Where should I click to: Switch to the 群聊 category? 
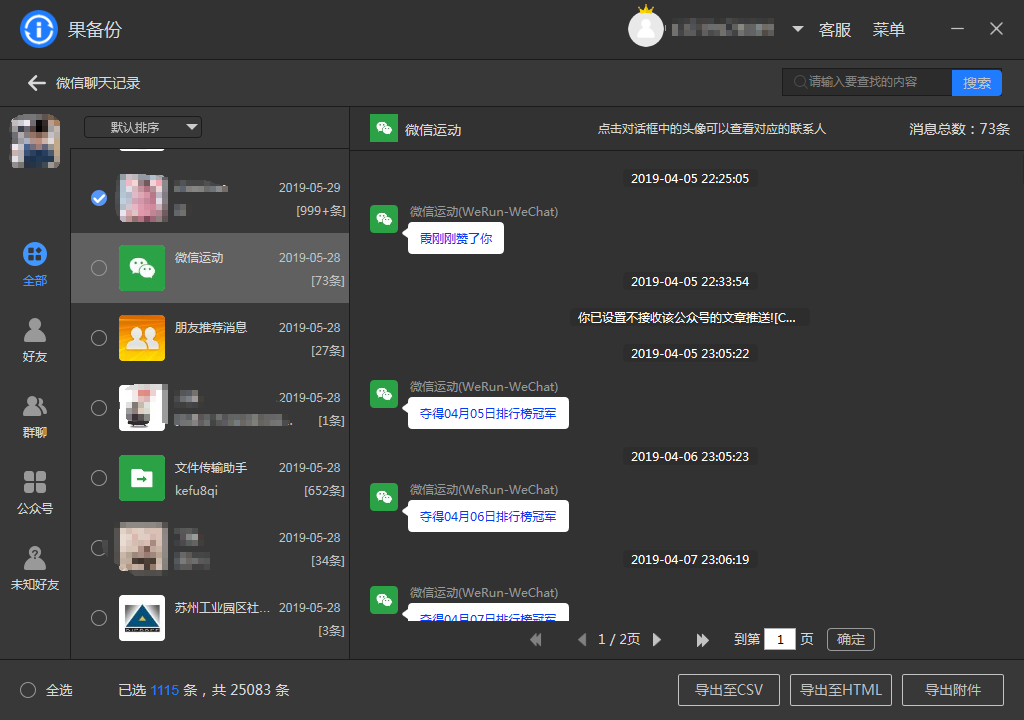point(35,416)
